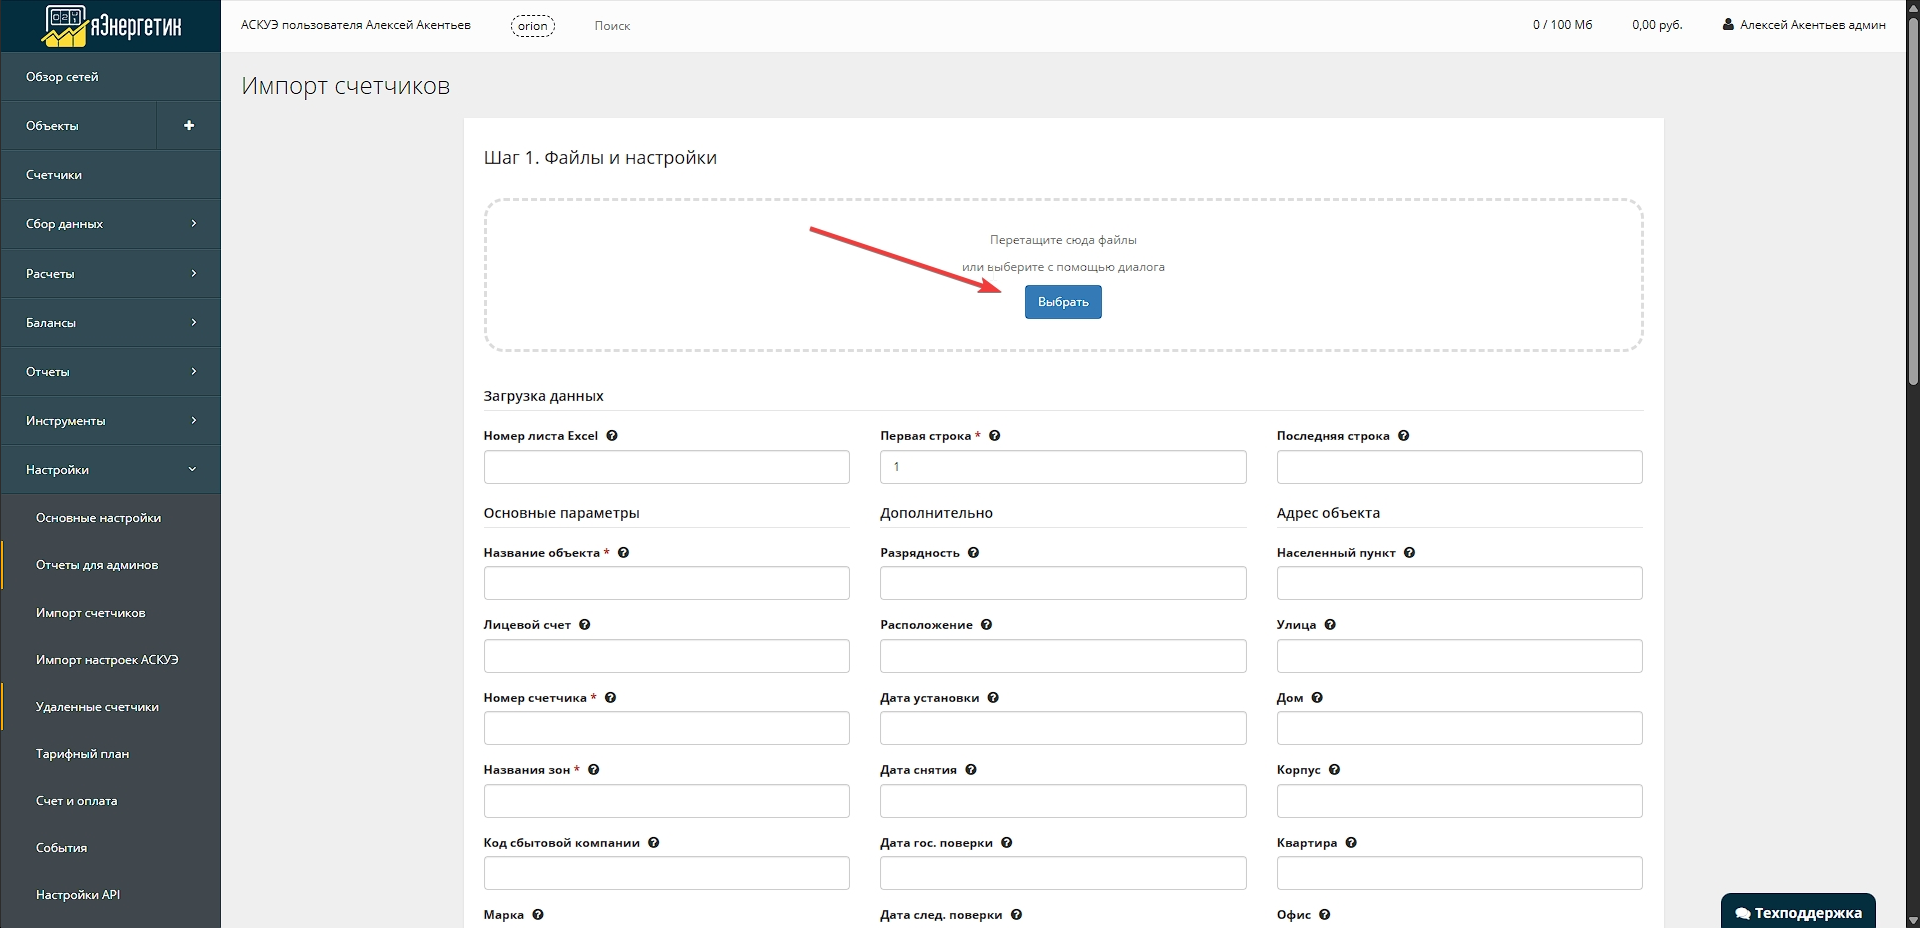Click the Название объекта input
This screenshot has width=1920, height=928.
click(x=667, y=583)
